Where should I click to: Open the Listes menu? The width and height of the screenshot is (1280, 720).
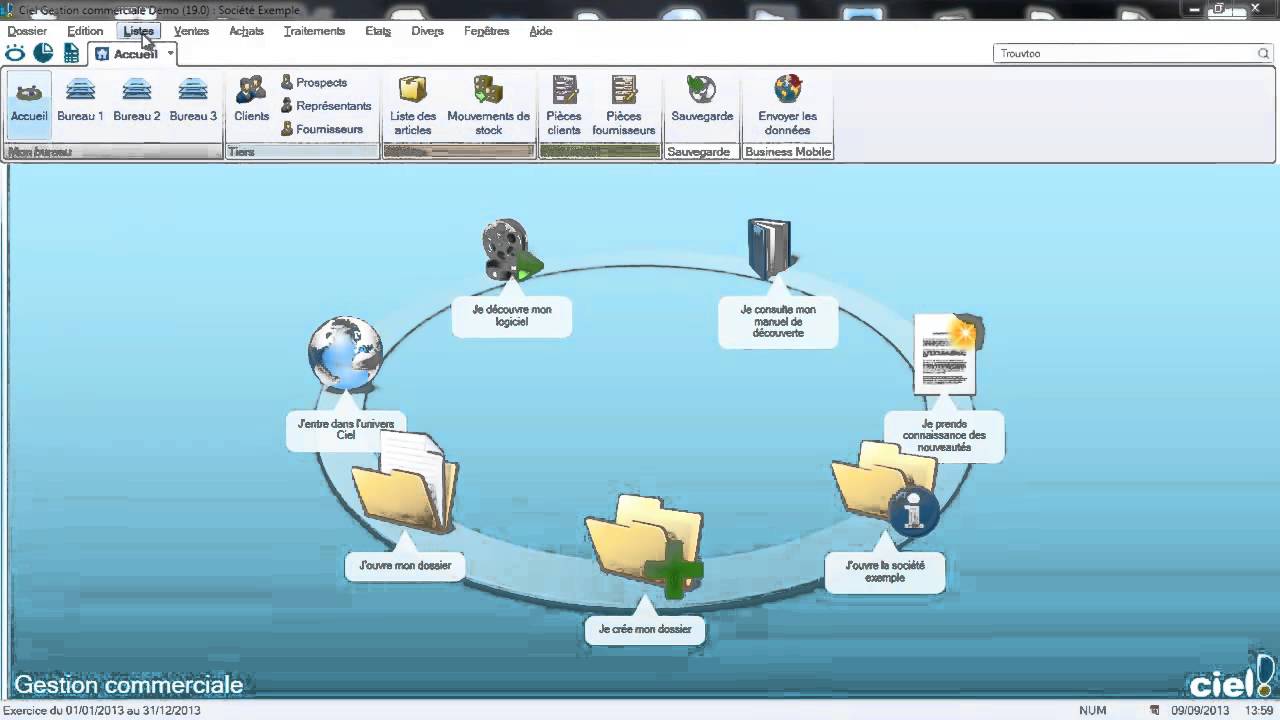(x=139, y=31)
